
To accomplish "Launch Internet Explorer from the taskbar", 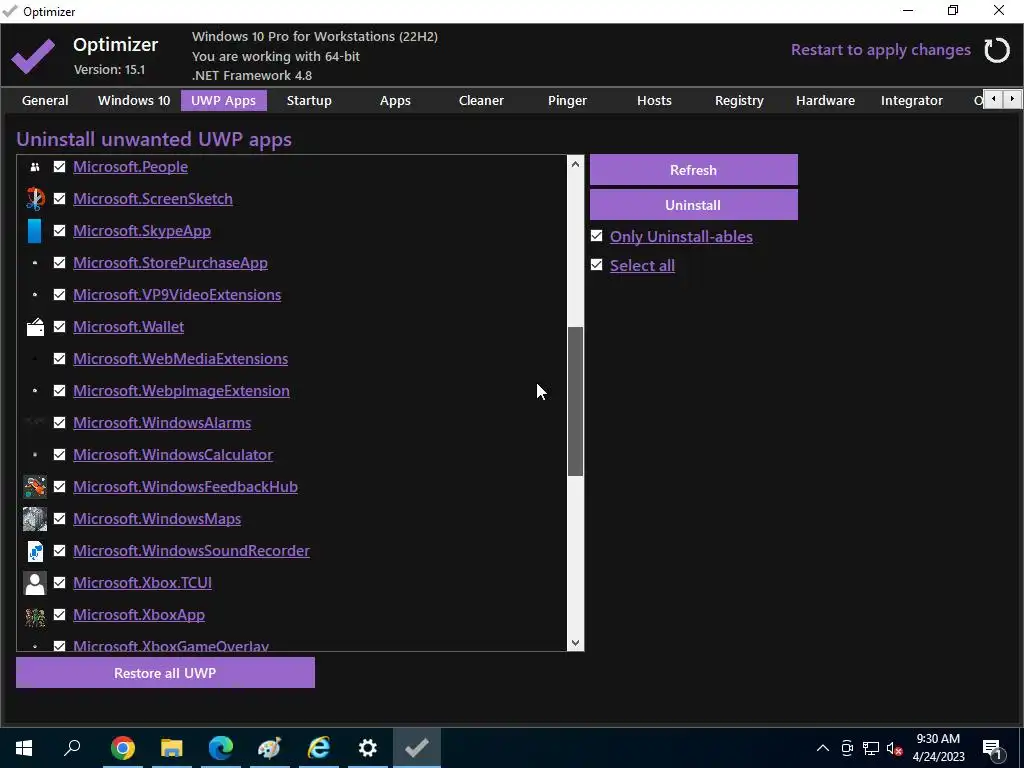I will point(319,748).
